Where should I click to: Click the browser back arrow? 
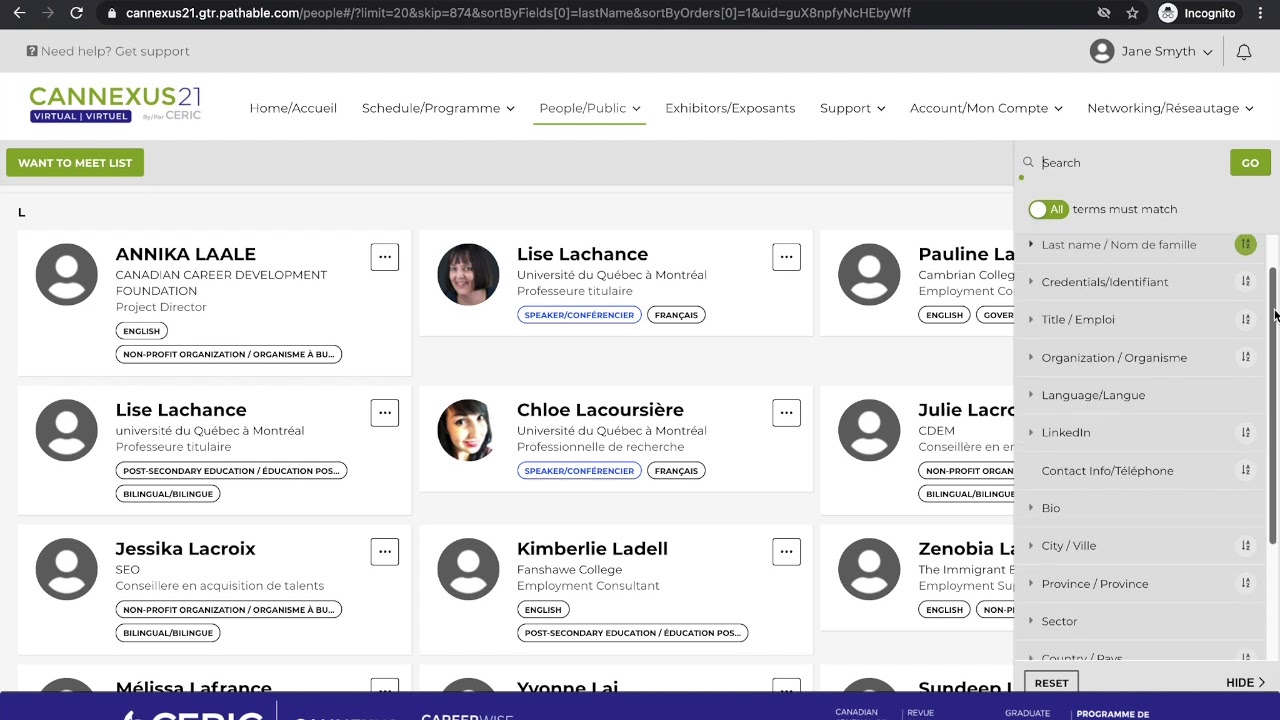pyautogui.click(x=19, y=13)
